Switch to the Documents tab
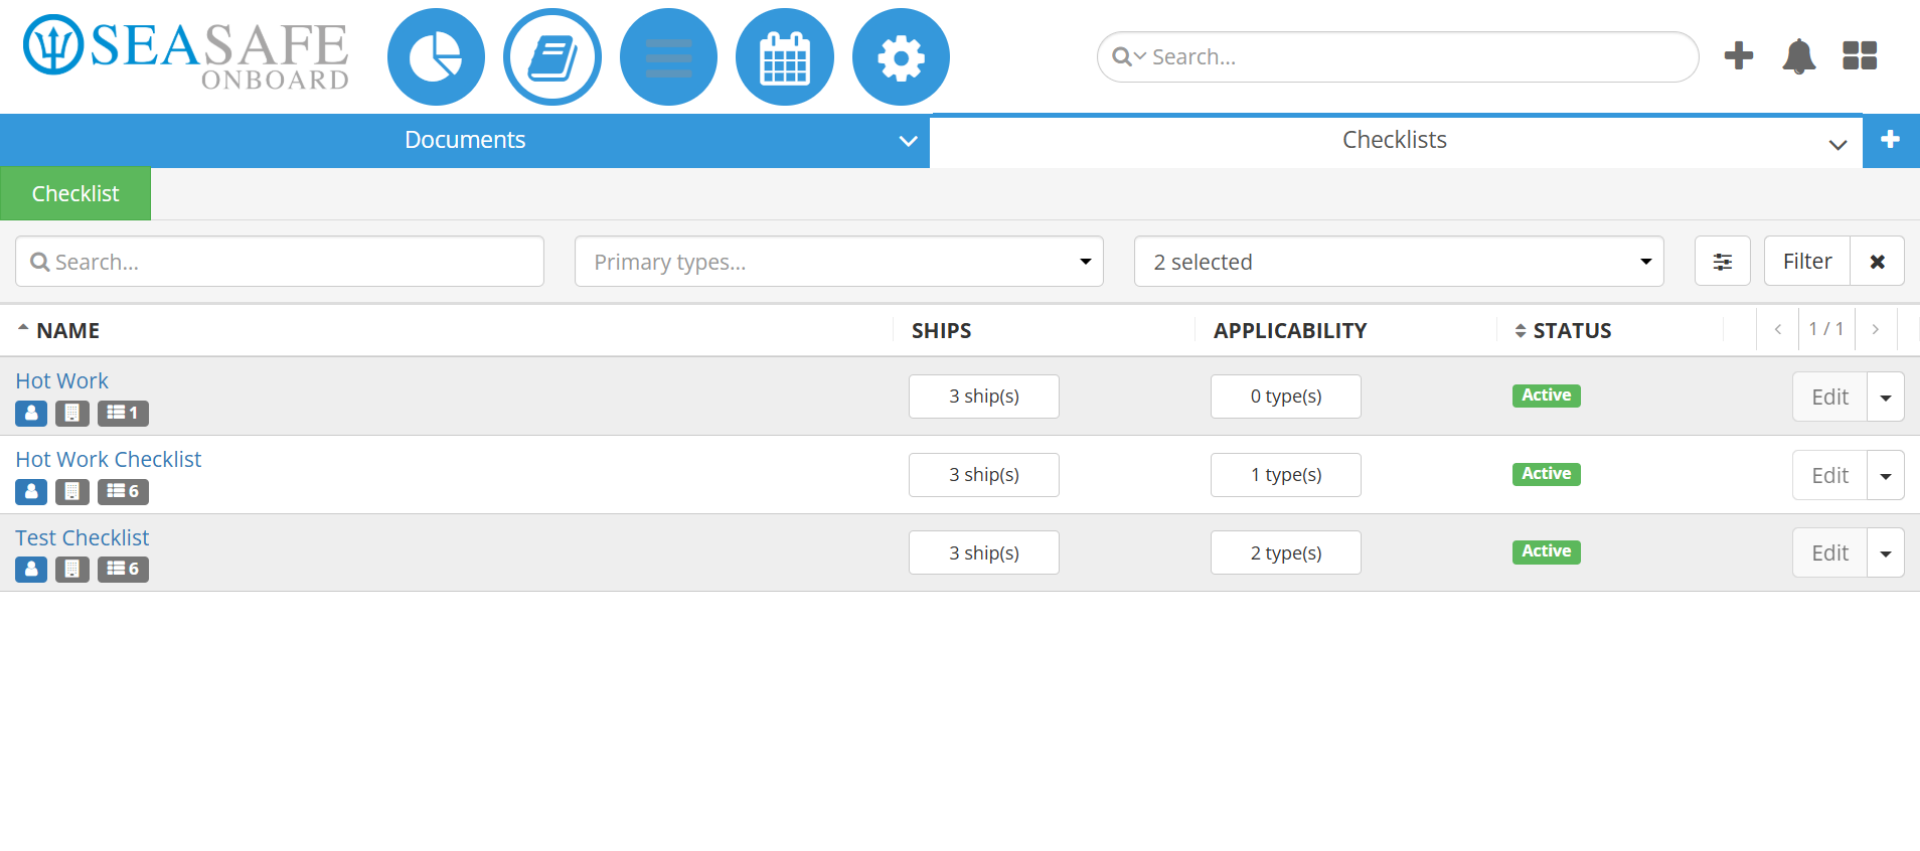 465,140
